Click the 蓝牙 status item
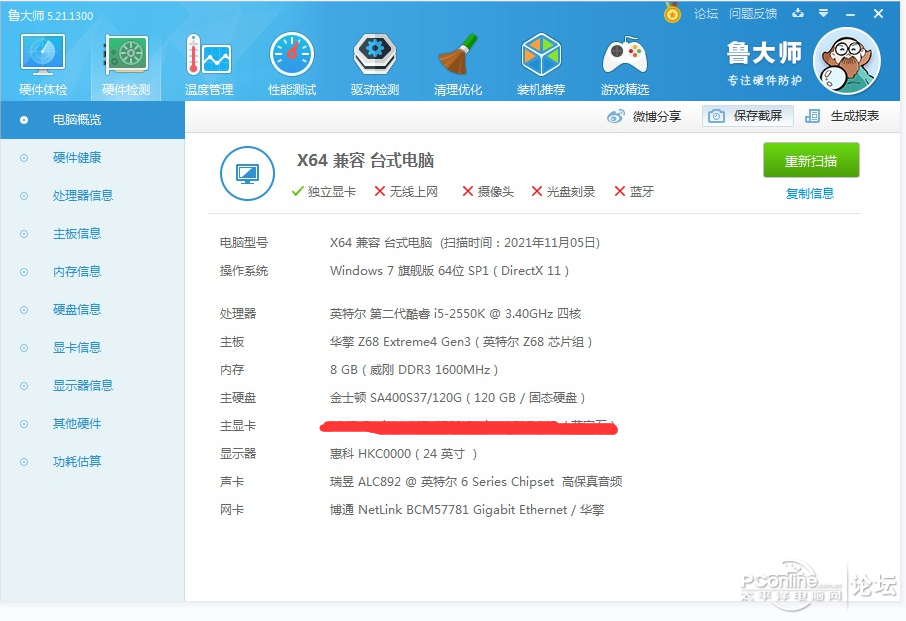Viewport: 906px width, 621px height. [x=634, y=192]
